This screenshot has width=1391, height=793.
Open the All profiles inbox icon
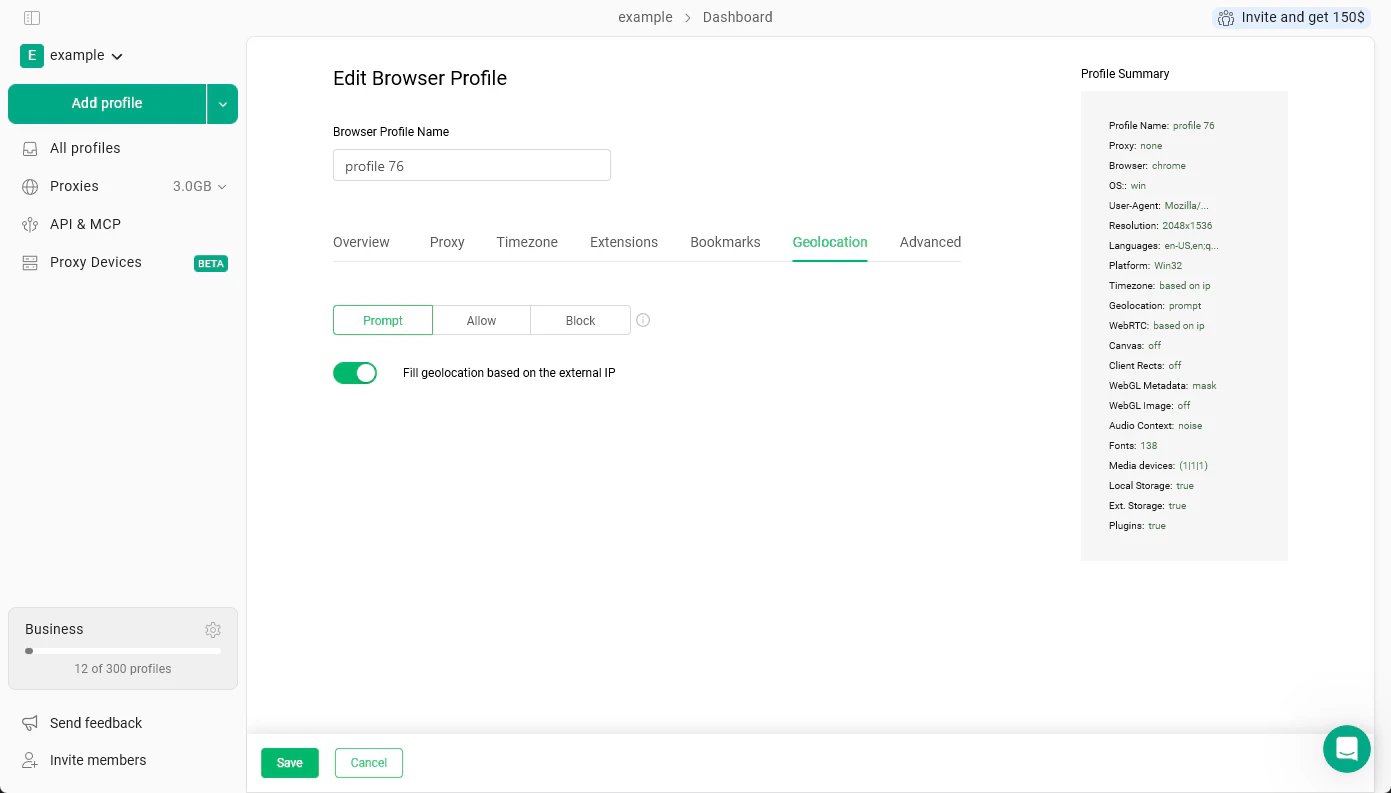click(31, 148)
